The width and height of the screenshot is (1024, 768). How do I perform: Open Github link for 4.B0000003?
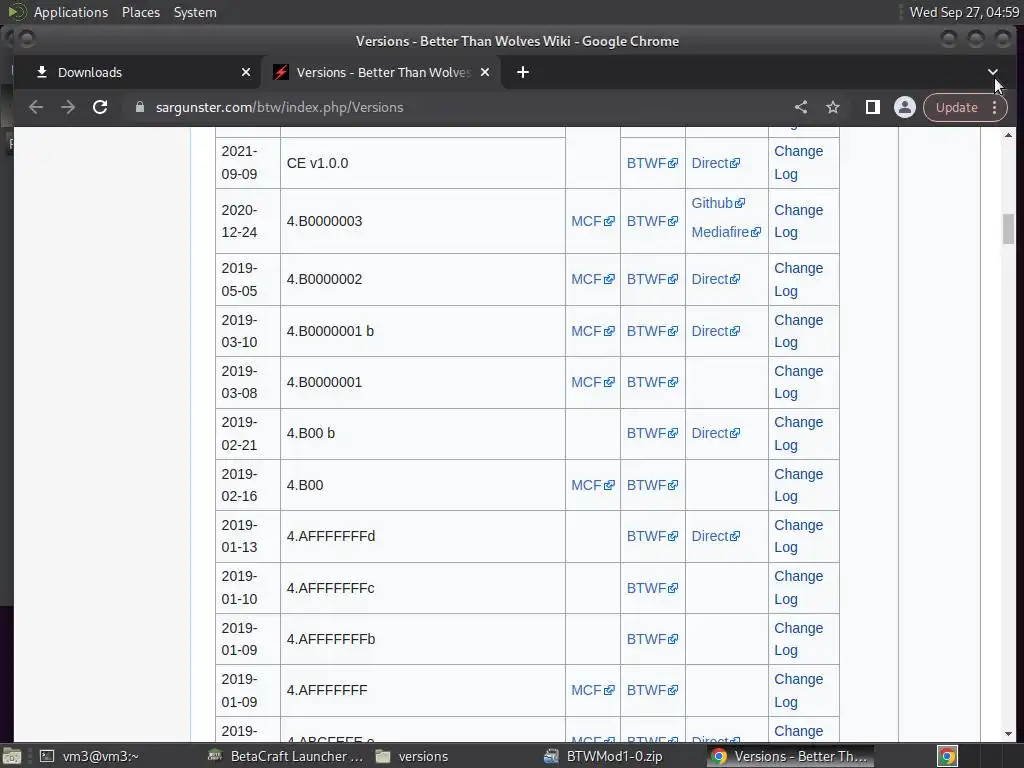point(718,203)
